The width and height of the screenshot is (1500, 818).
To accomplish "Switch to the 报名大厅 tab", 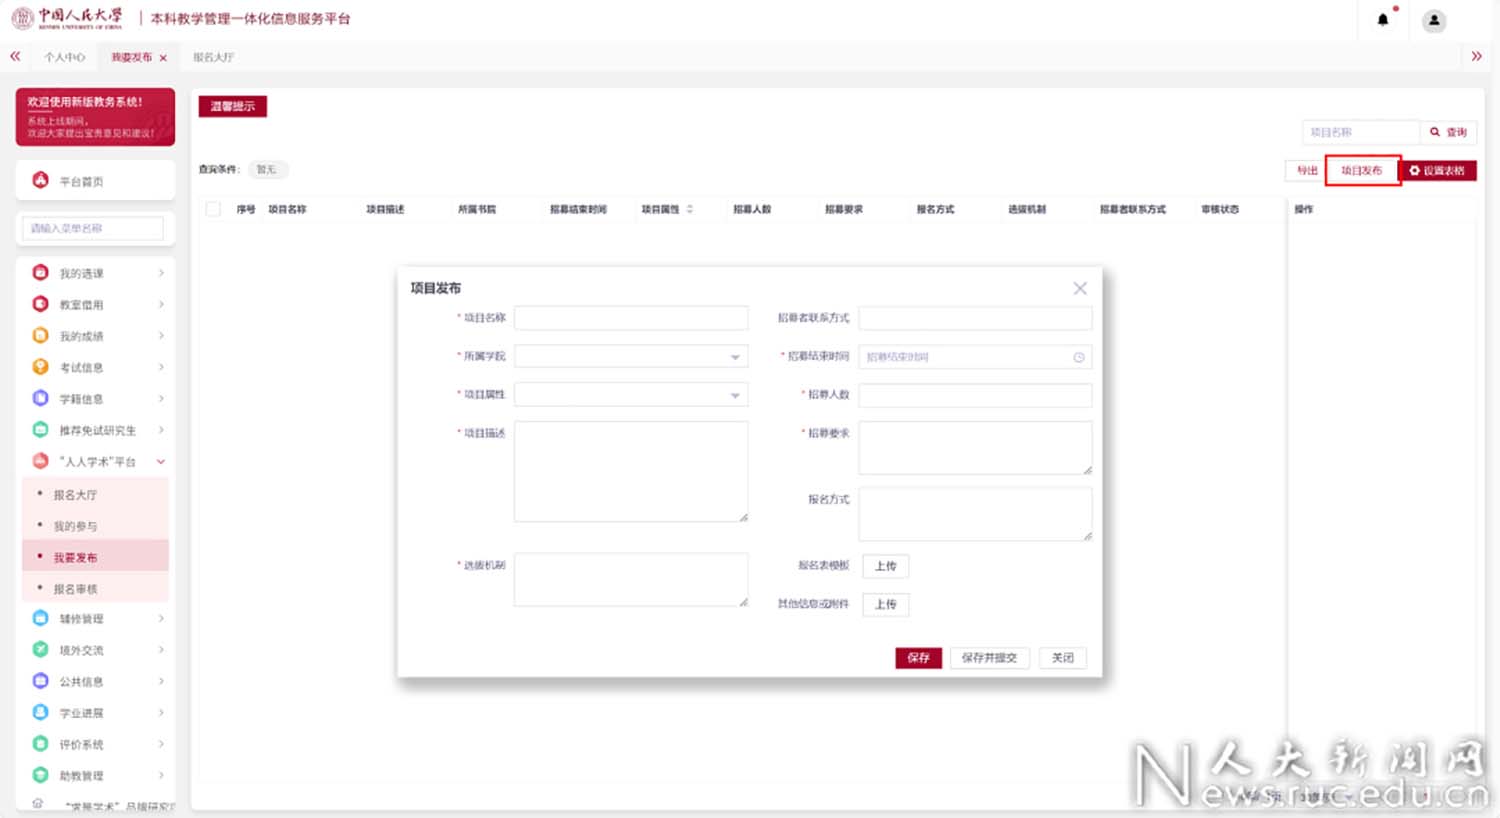I will (213, 57).
